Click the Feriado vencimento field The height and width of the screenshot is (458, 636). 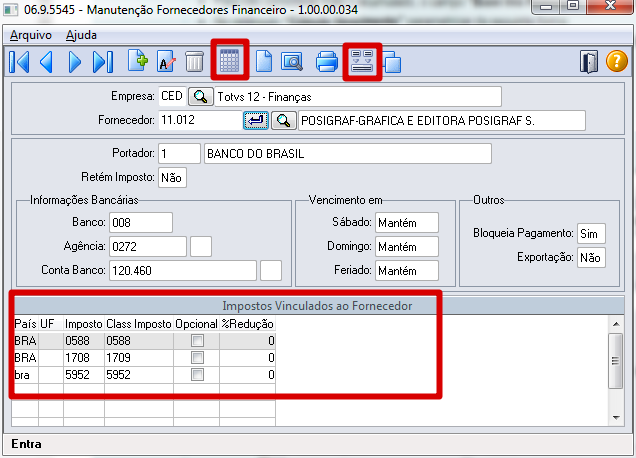coord(407,271)
